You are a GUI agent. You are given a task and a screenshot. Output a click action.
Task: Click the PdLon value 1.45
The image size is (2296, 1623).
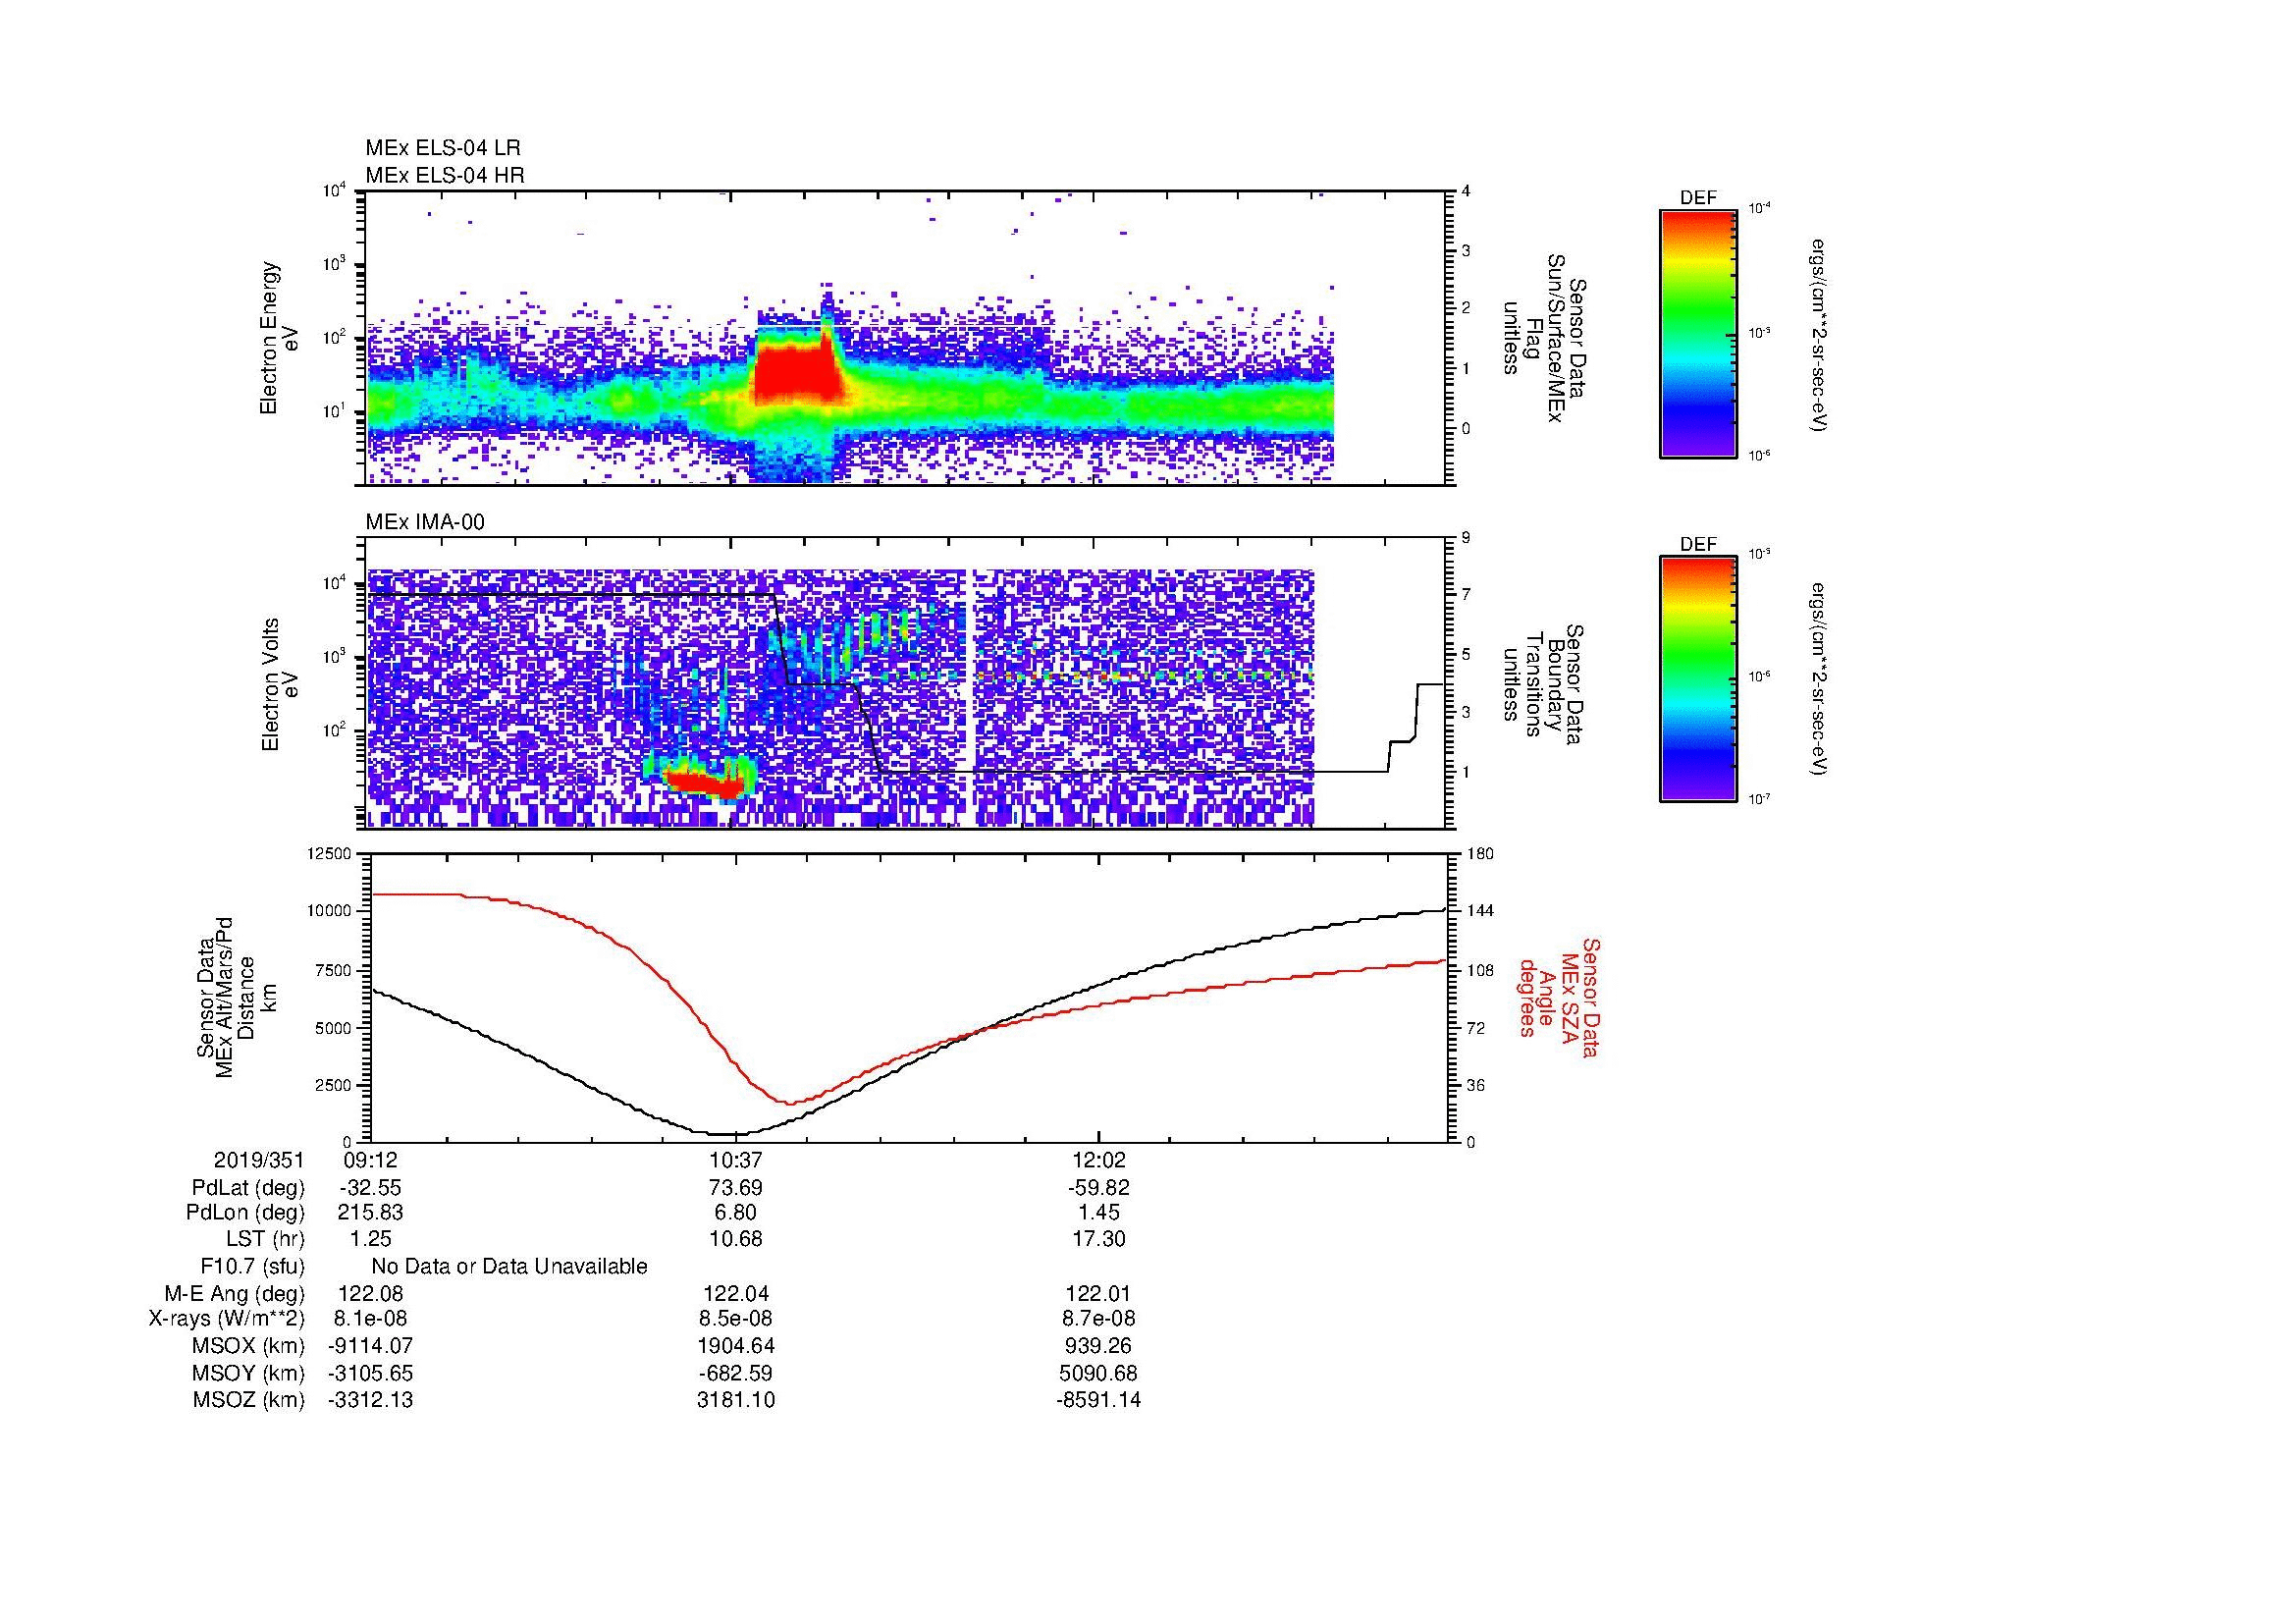[x=1099, y=1212]
